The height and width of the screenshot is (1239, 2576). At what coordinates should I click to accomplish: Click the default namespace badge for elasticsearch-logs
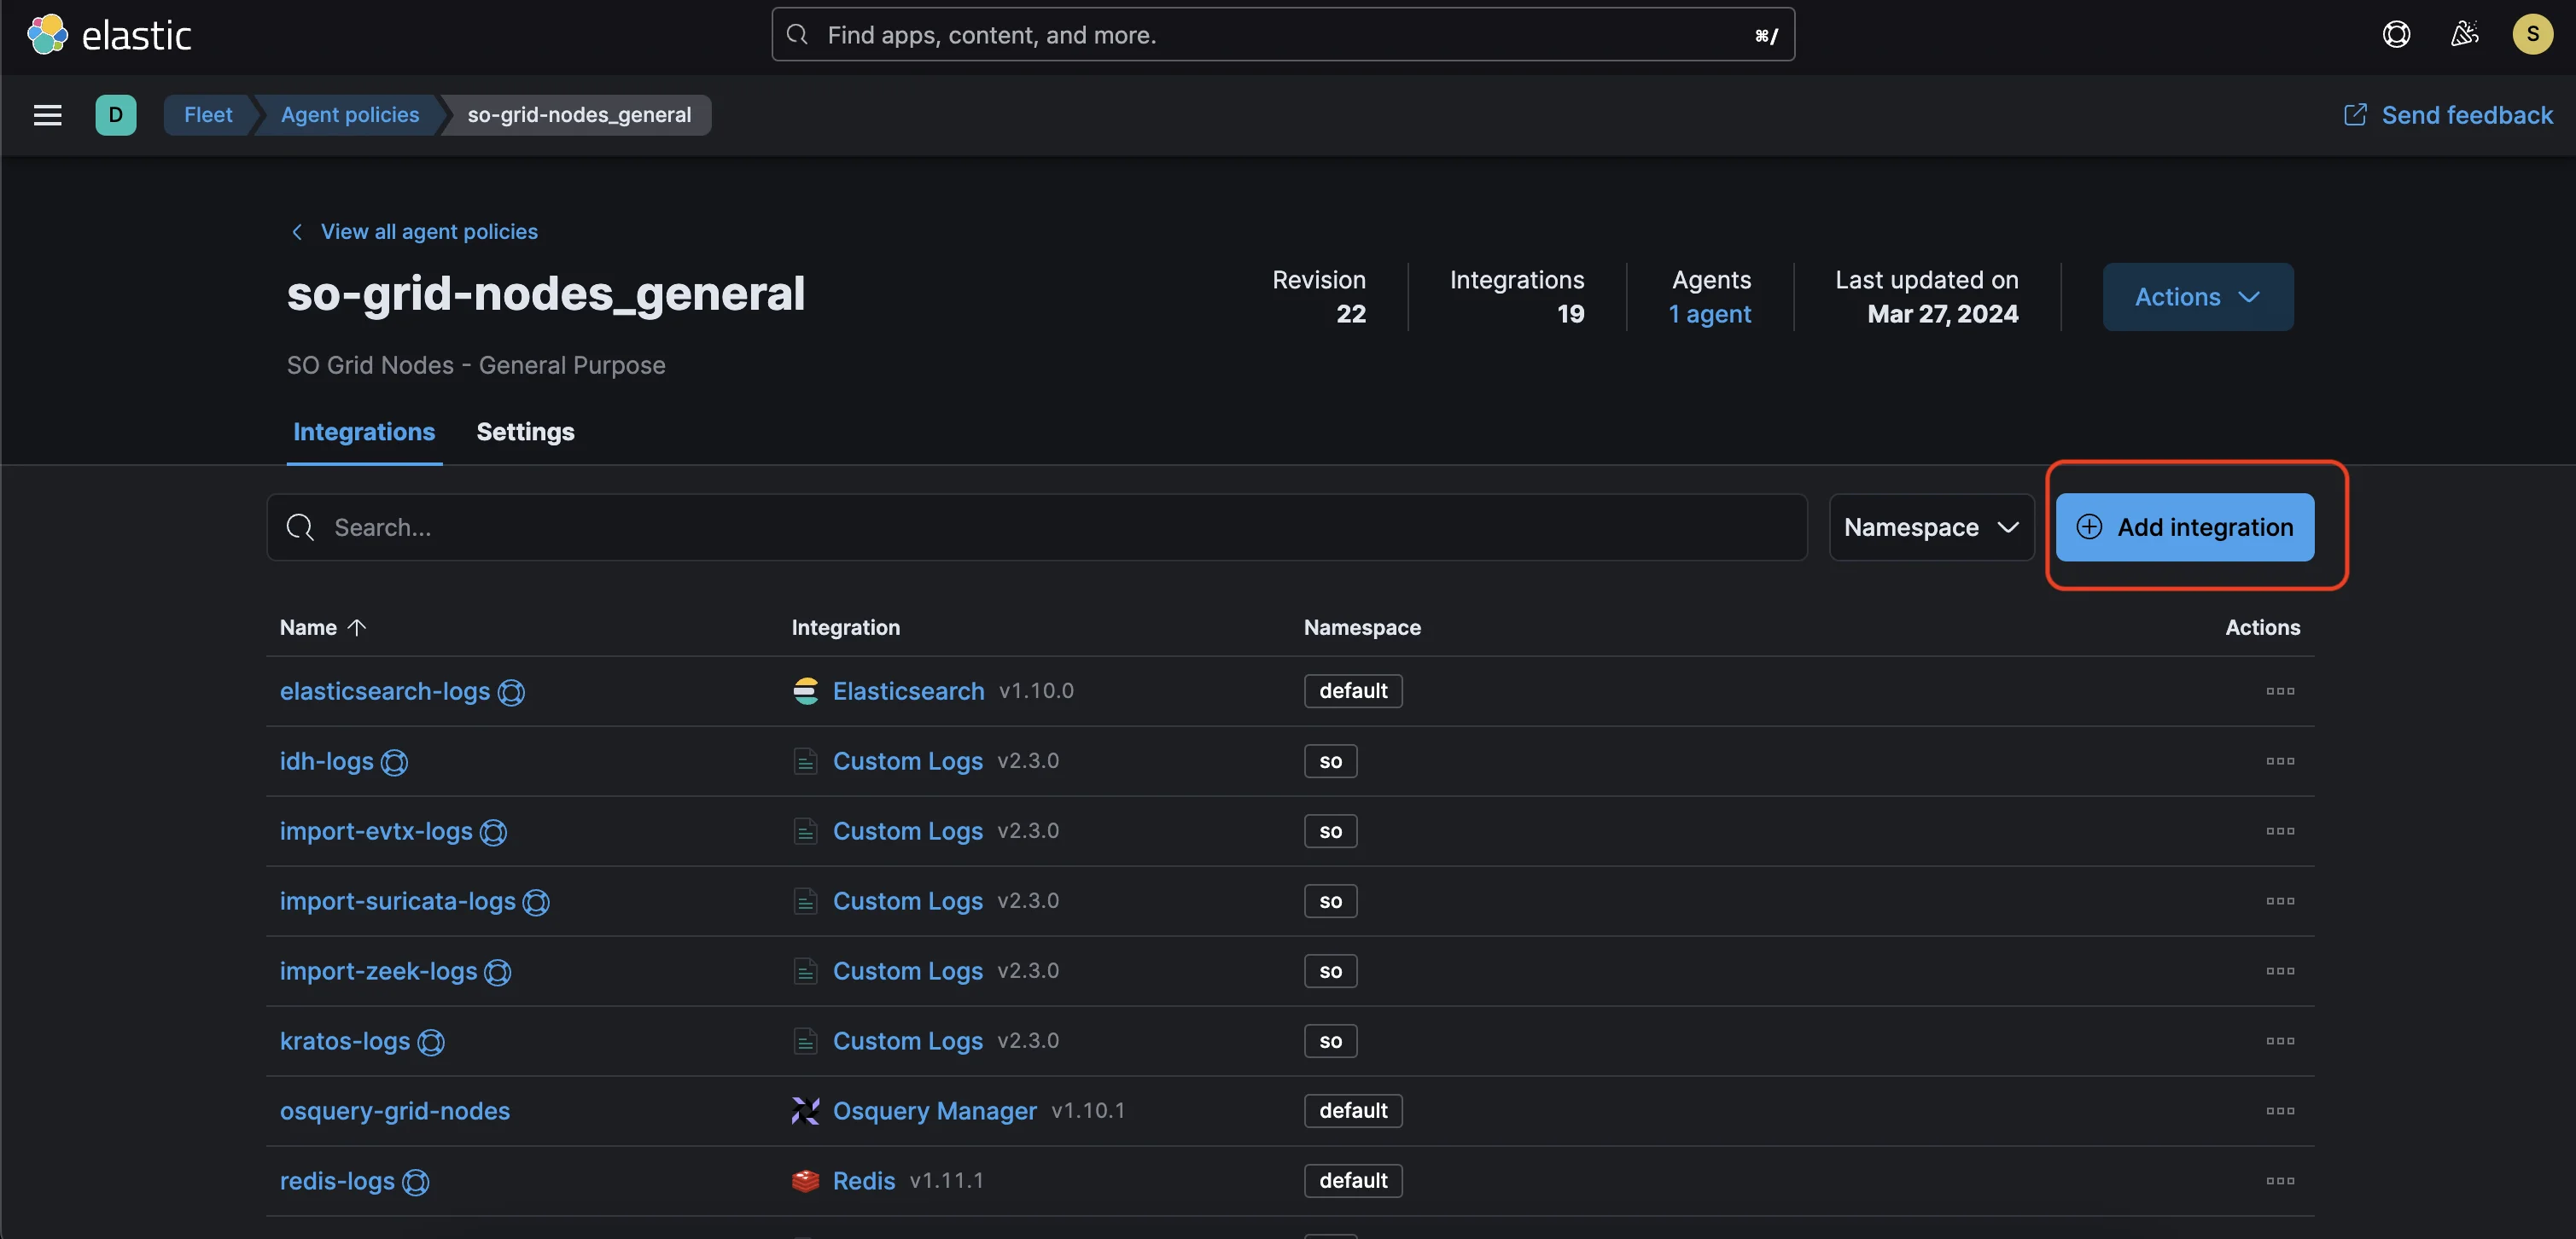click(x=1353, y=691)
